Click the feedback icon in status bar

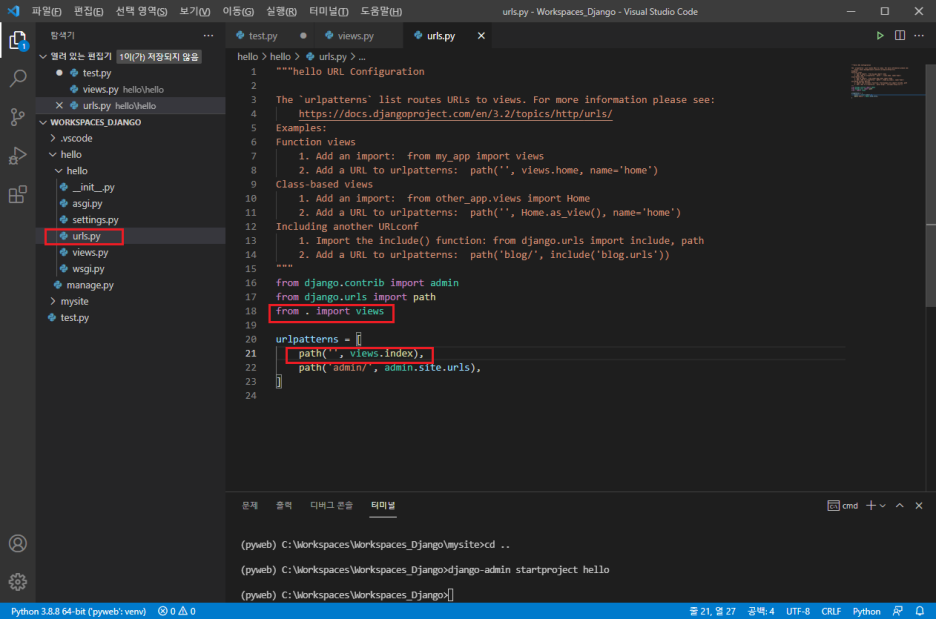pos(898,611)
